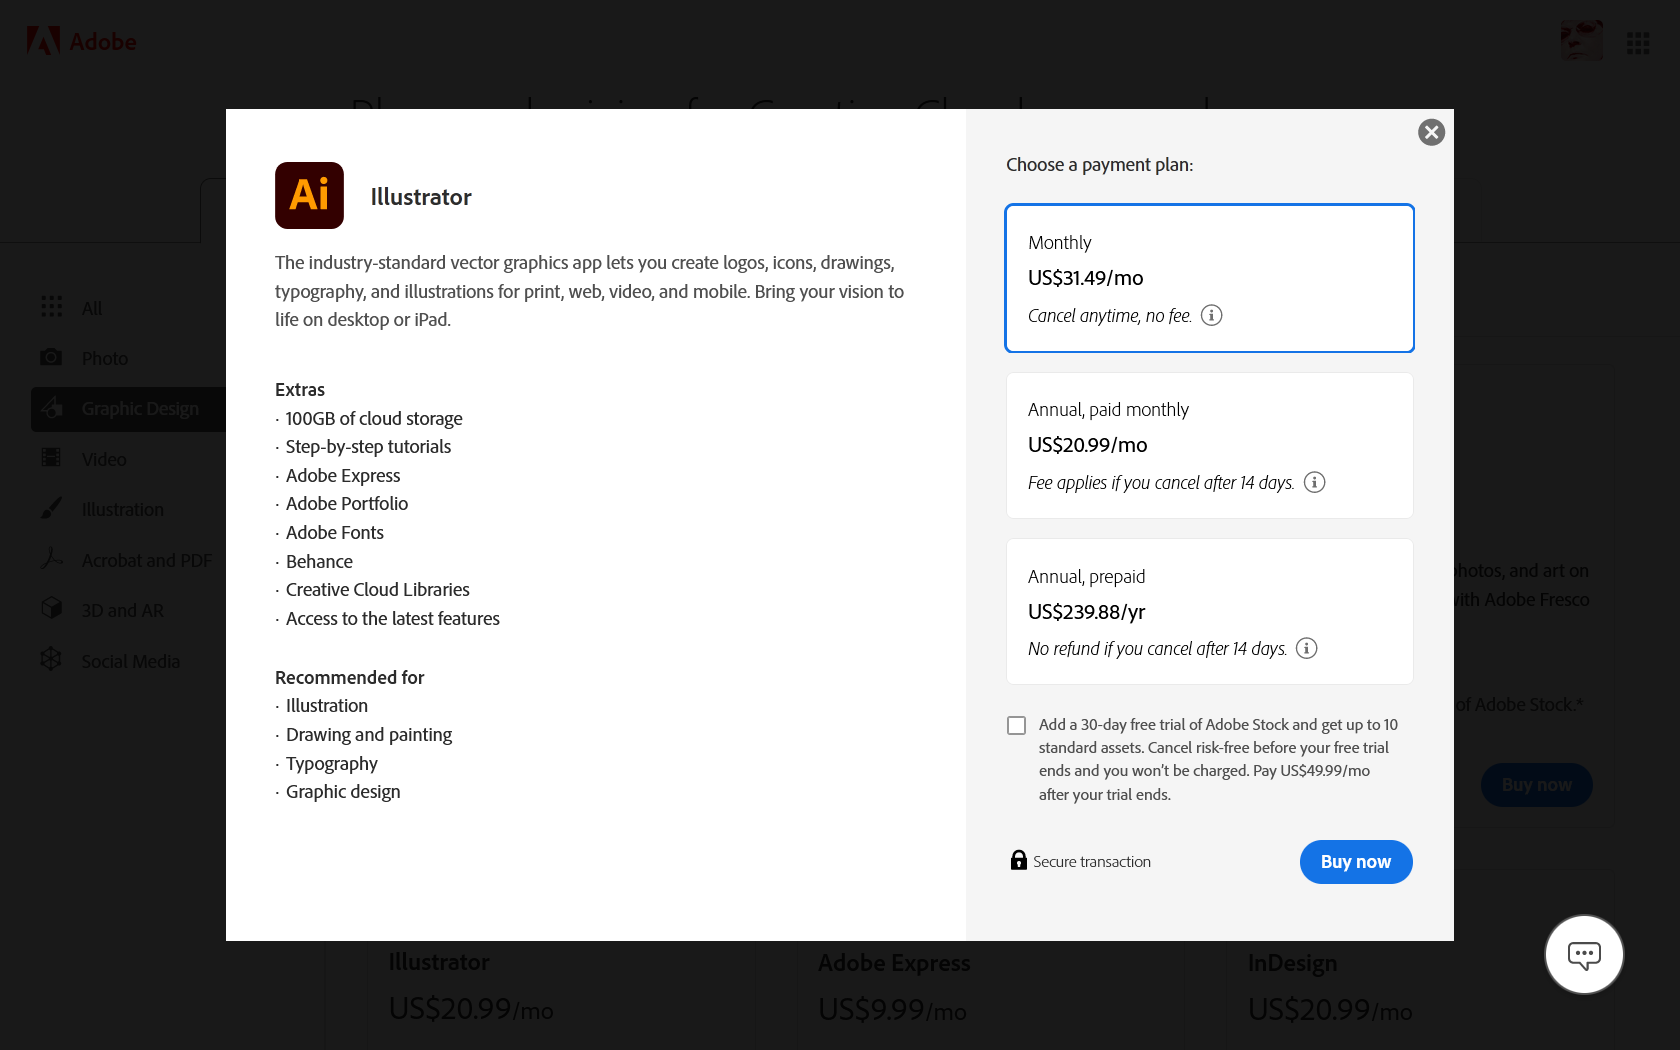Click the Graphic Design sidebar icon
This screenshot has width=1680, height=1050.
pos(51,408)
